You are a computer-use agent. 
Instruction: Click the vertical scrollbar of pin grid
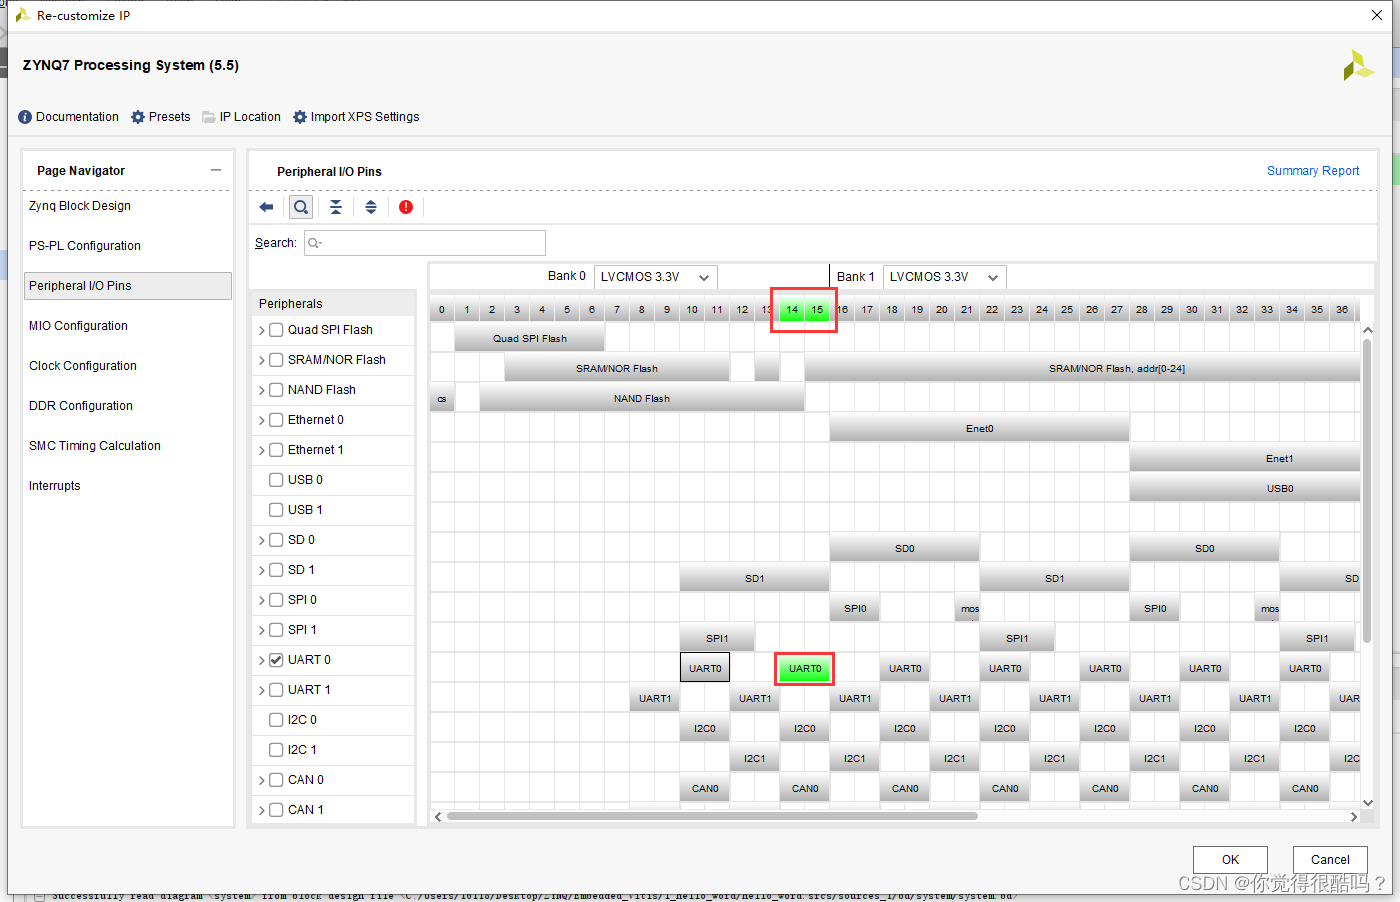1367,490
